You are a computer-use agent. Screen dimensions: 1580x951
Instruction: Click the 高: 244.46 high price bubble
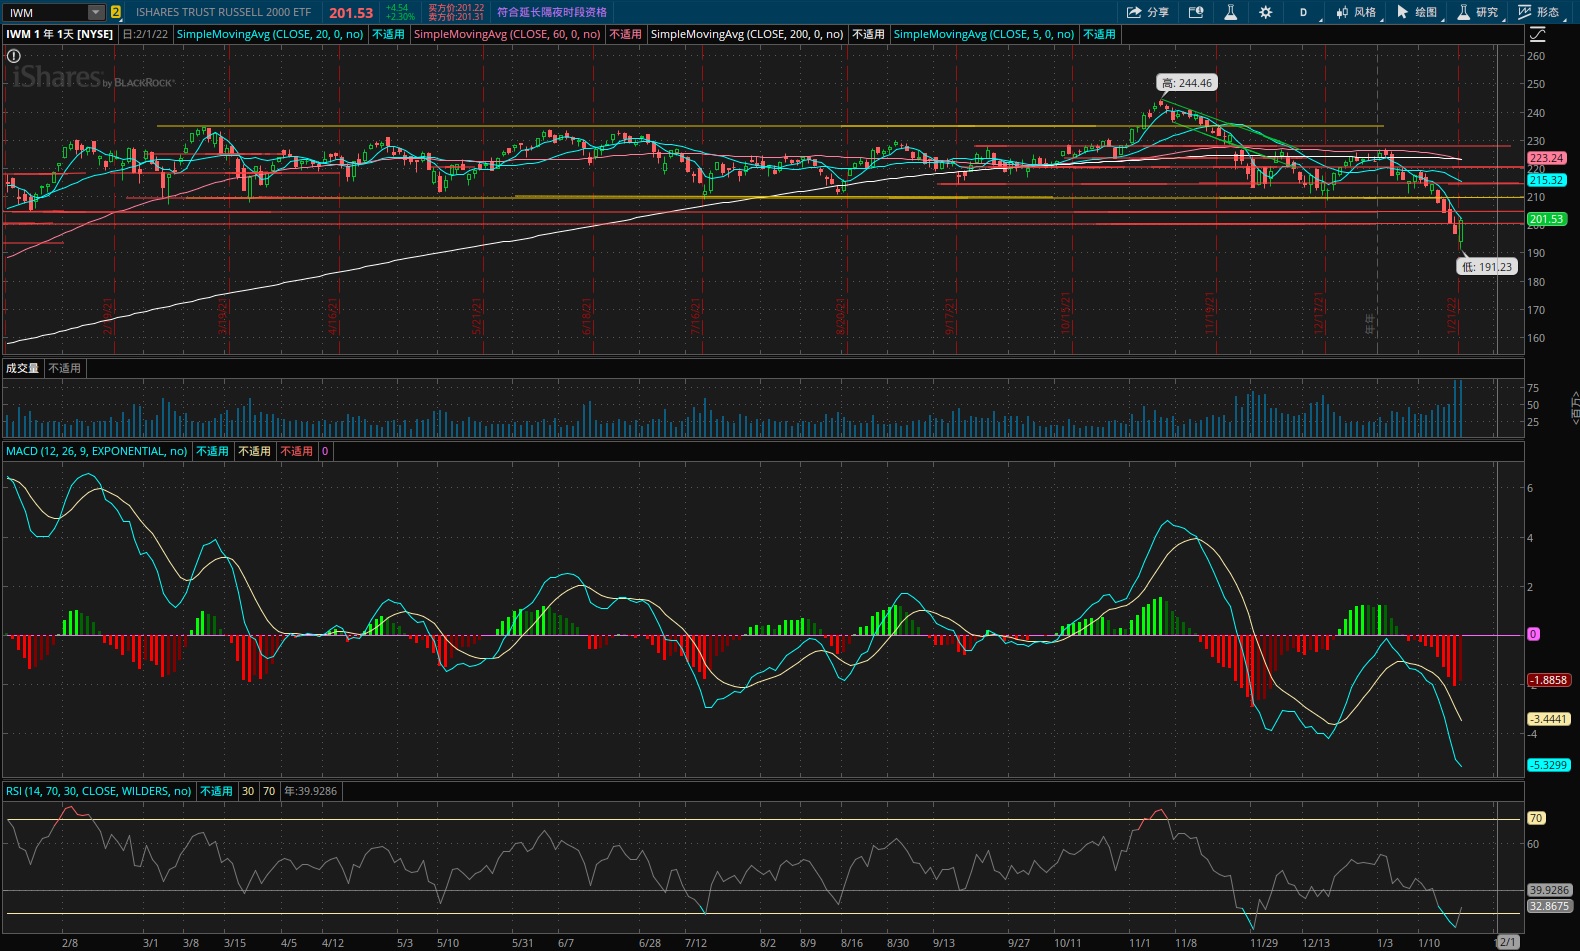1187,83
